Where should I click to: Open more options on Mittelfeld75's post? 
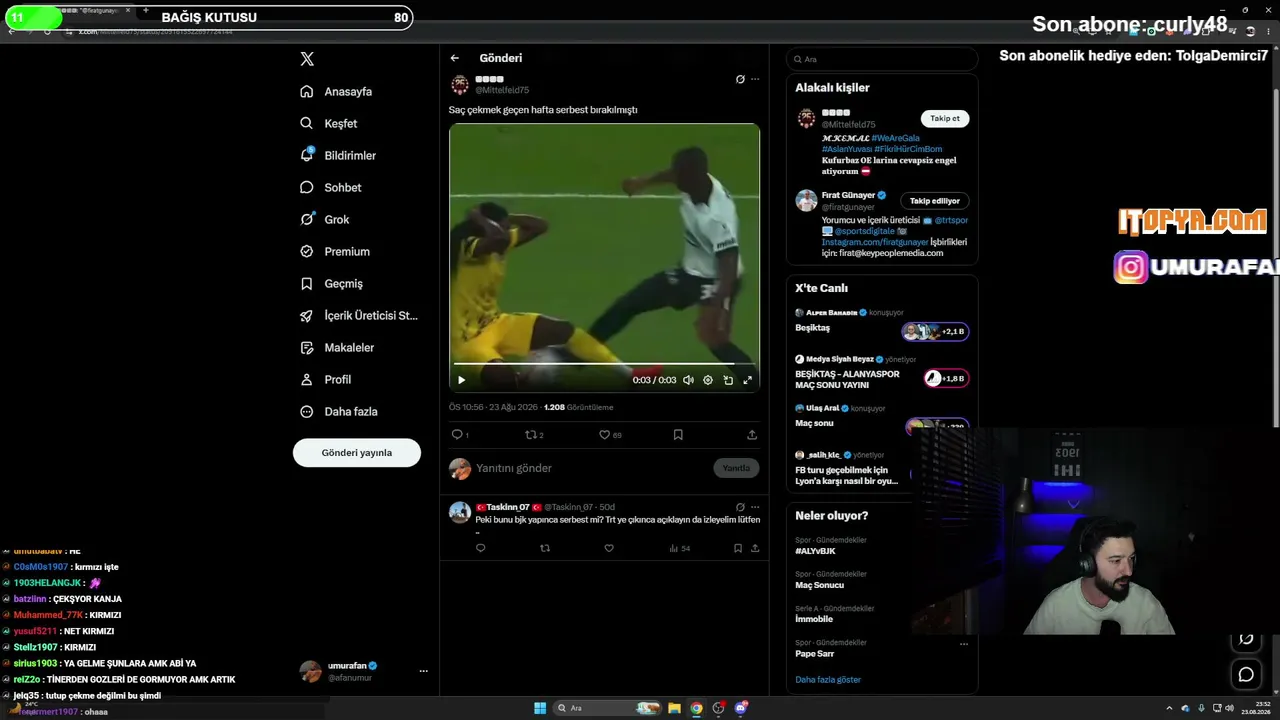coord(755,79)
